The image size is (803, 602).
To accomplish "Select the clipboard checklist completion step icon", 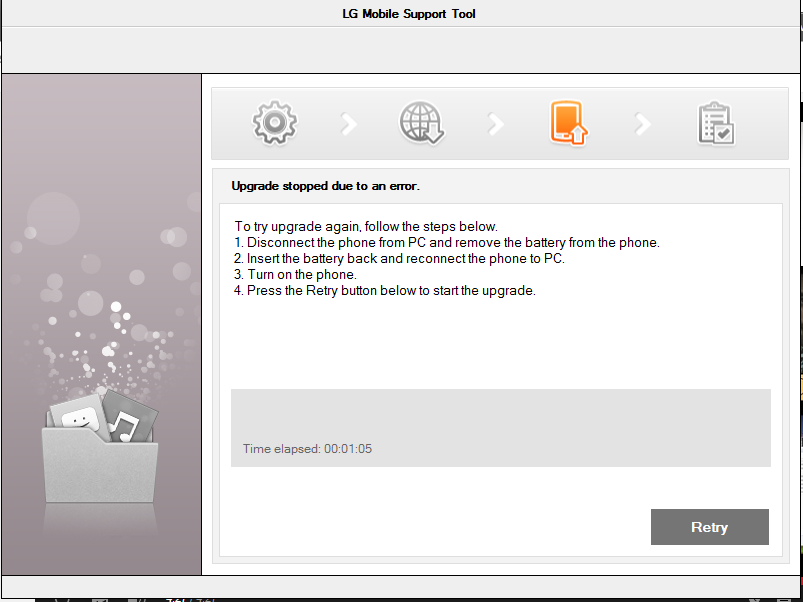I will pos(716,123).
